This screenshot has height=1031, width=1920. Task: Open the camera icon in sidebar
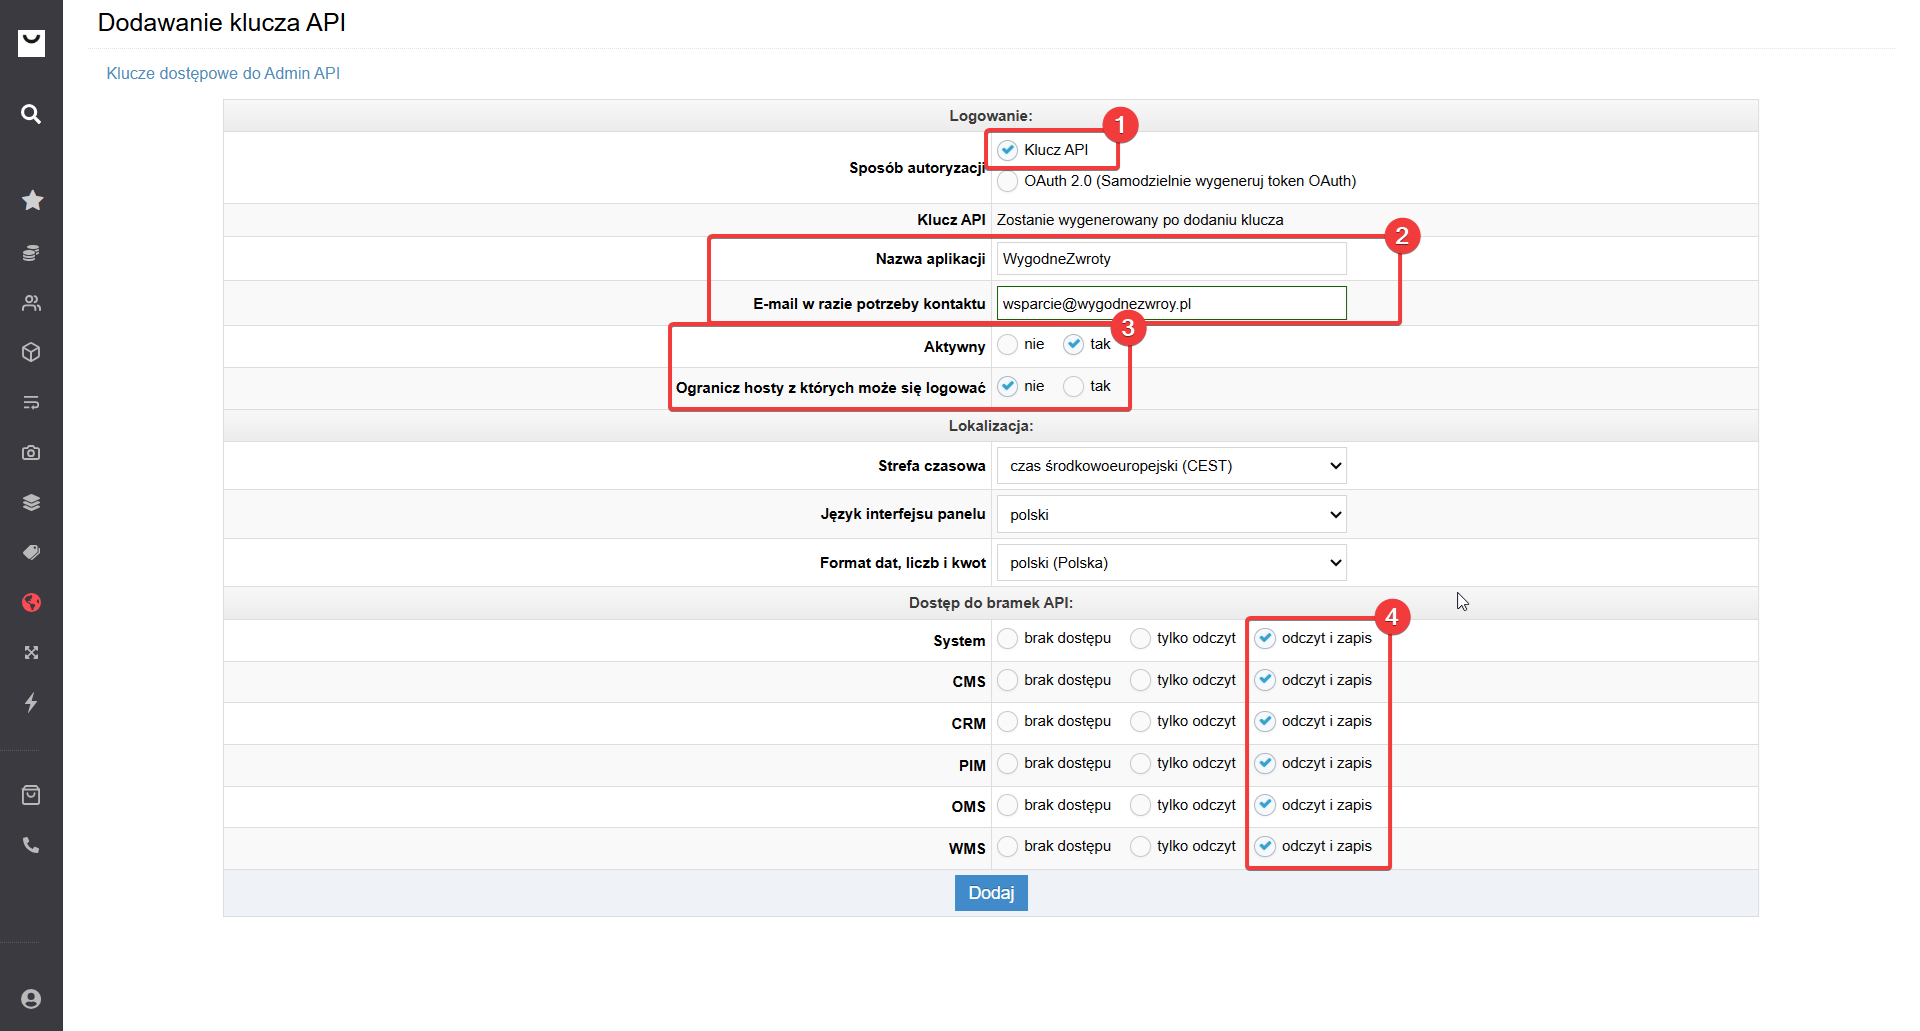pos(31,452)
